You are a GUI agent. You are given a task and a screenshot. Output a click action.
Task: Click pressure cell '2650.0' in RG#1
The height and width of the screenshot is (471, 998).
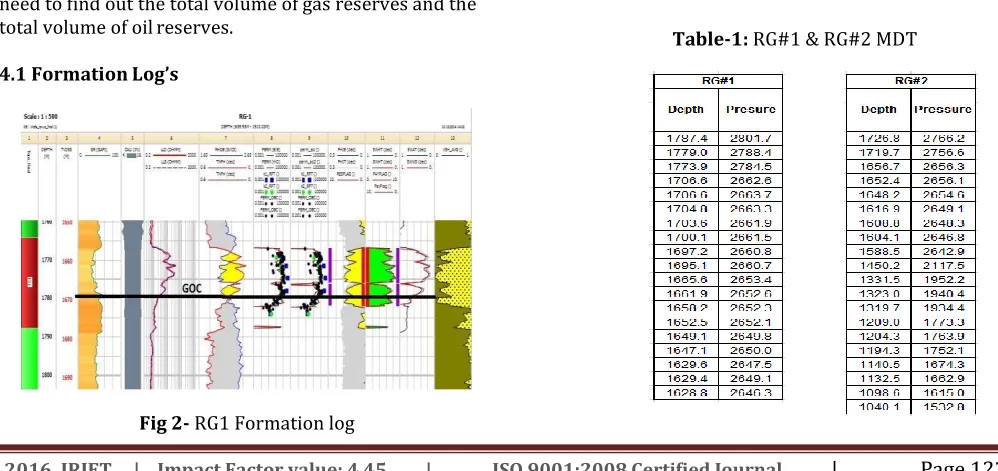[750, 350]
